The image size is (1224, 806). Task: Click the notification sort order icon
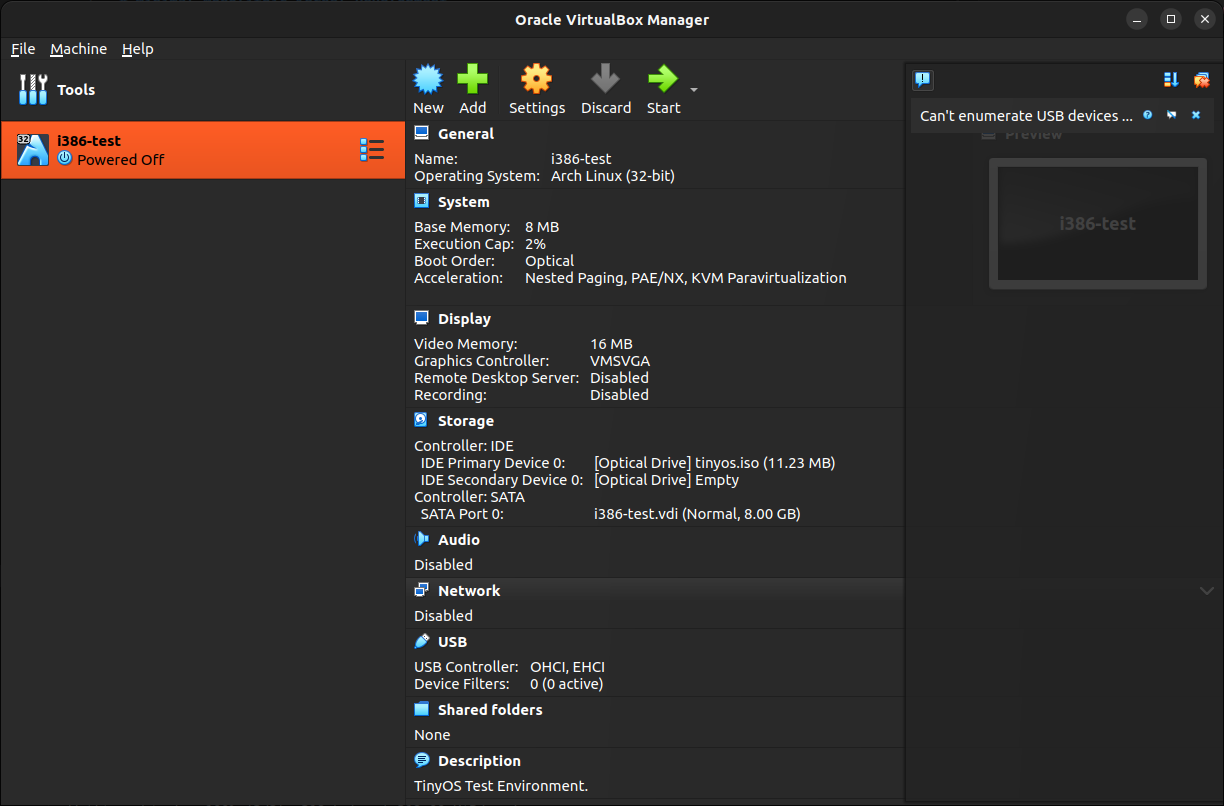(1171, 80)
